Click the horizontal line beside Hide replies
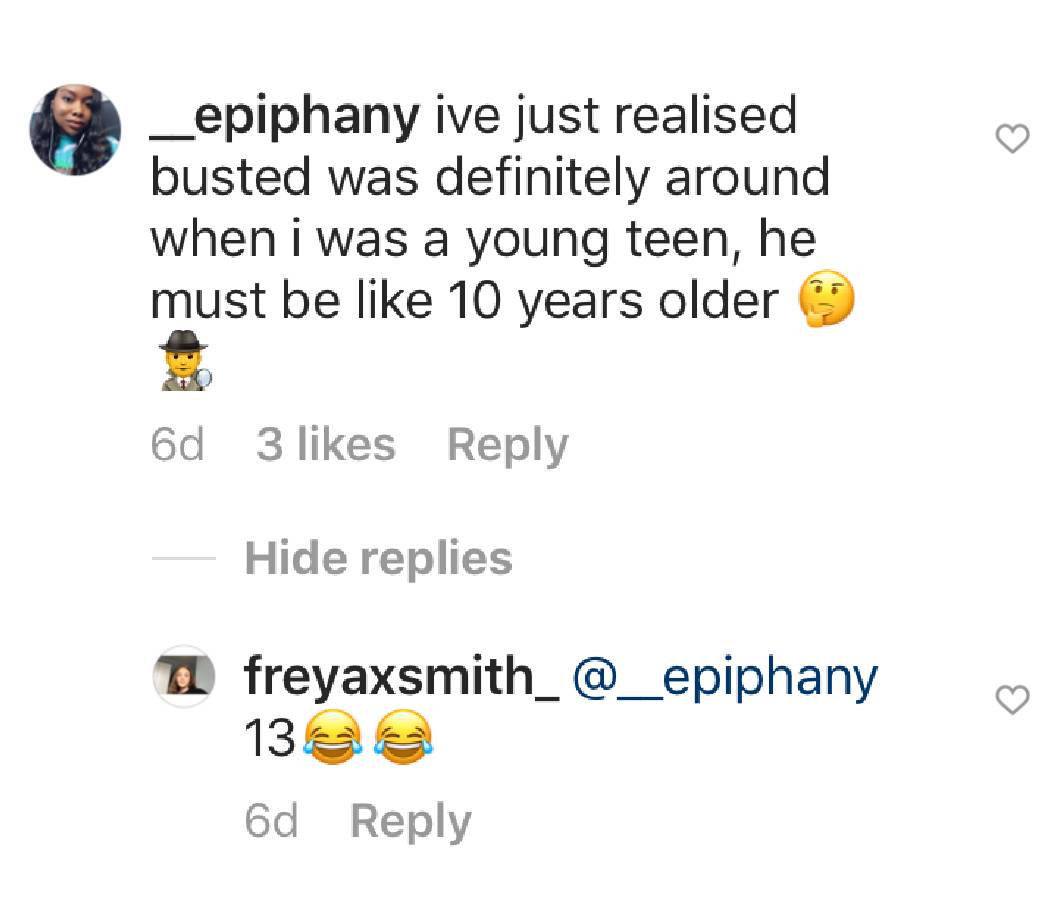This screenshot has width=1059, height=917. [184, 558]
